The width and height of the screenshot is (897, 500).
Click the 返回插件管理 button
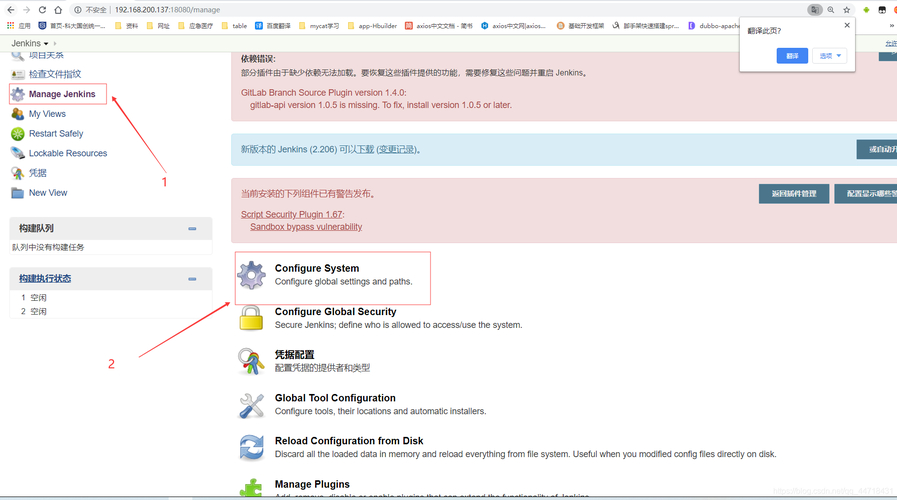click(x=793, y=193)
